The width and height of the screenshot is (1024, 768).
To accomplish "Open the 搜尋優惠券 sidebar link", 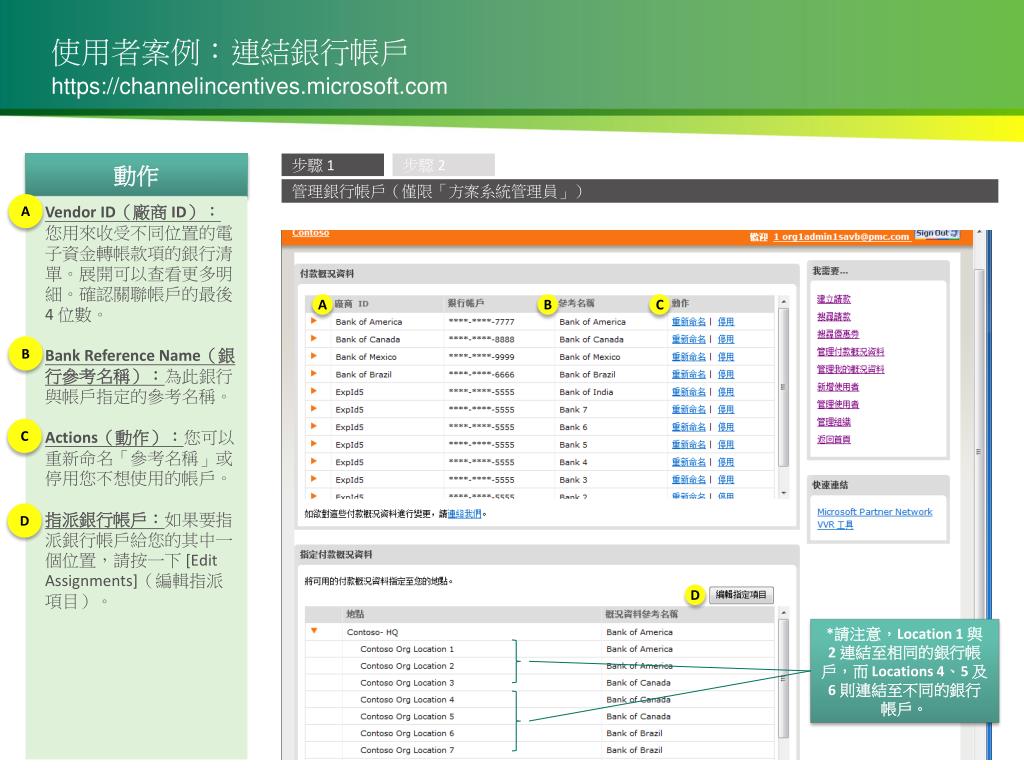I will click(838, 334).
